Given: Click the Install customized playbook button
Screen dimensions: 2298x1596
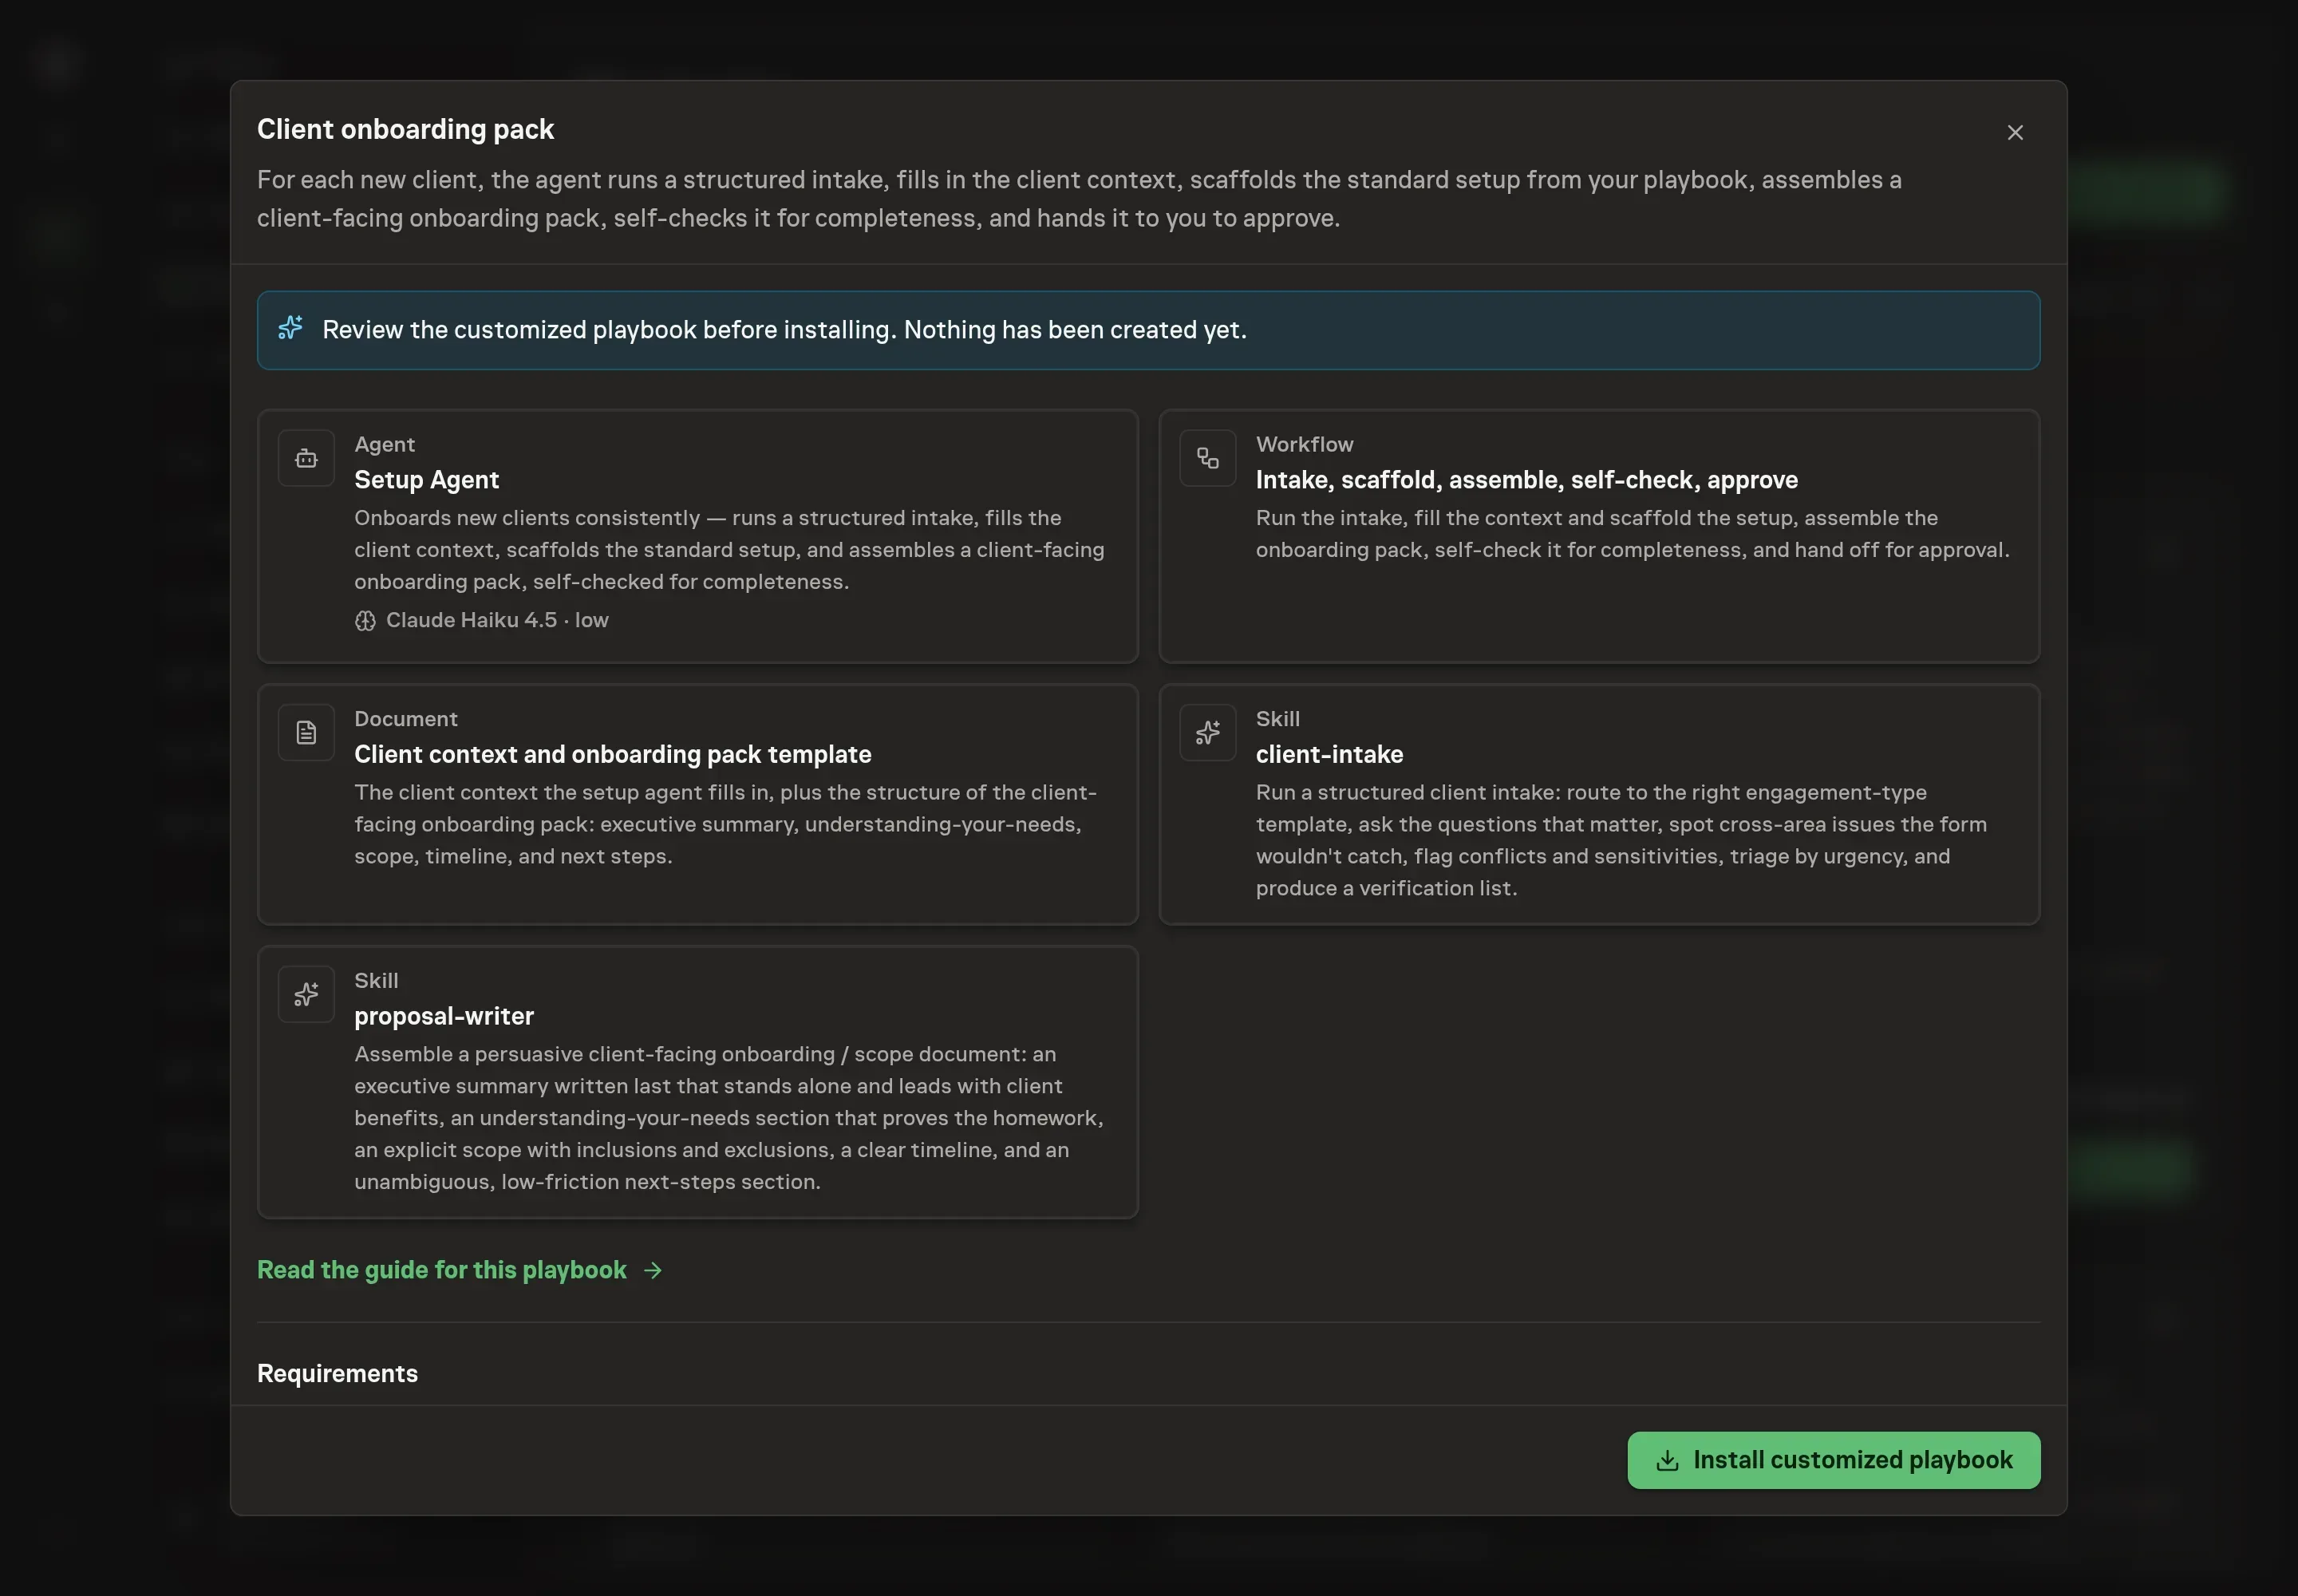Looking at the screenshot, I should tap(1833, 1460).
